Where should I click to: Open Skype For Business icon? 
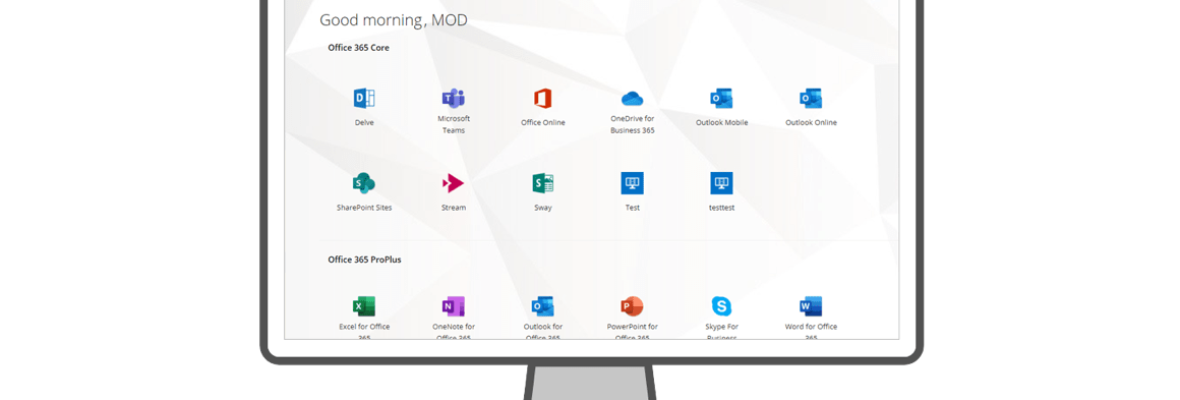722,306
